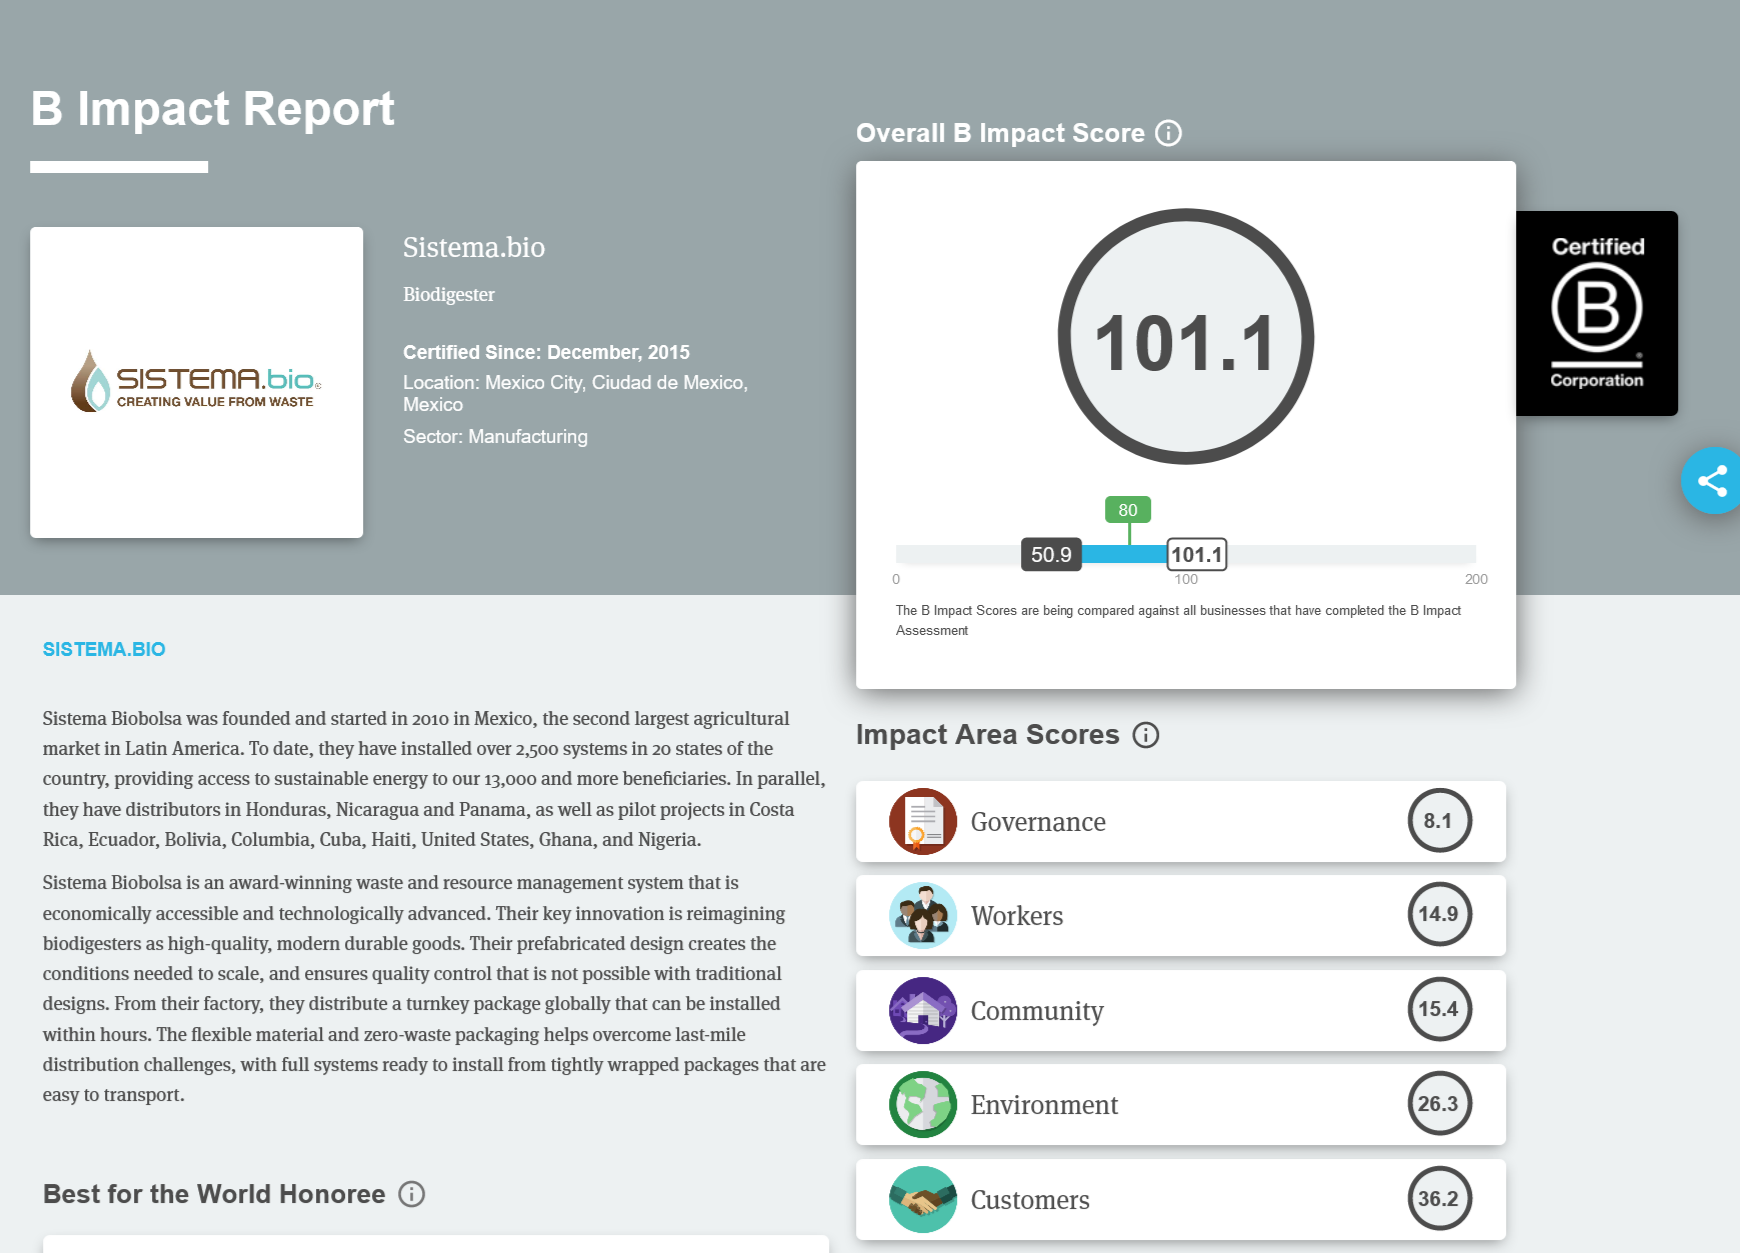Image resolution: width=1740 pixels, height=1253 pixels.
Task: Click the Workers 14.9 score circle
Action: (x=1439, y=914)
